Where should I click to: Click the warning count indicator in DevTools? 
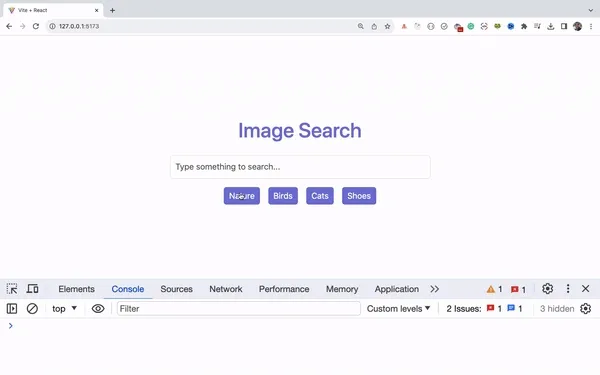[x=494, y=289]
